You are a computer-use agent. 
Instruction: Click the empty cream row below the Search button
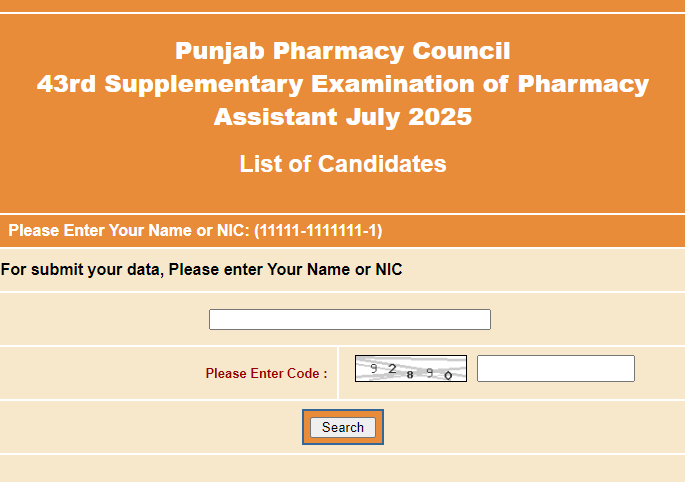click(342, 469)
